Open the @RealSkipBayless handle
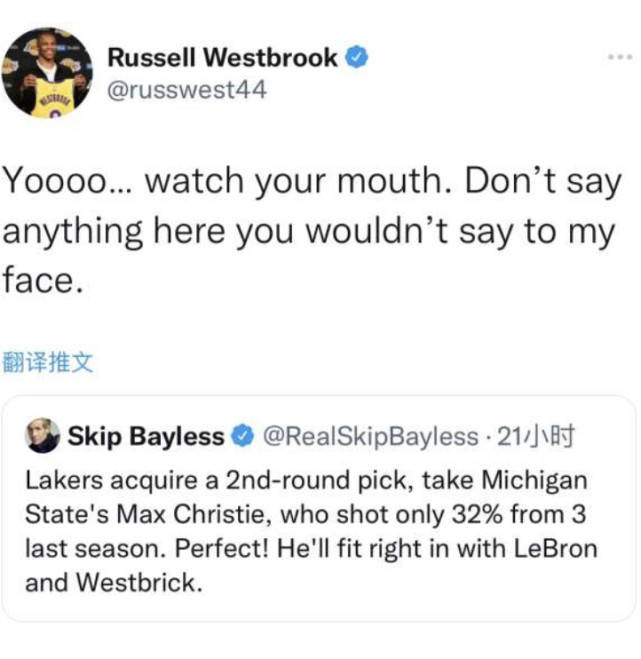The image size is (641, 659). click(x=371, y=436)
